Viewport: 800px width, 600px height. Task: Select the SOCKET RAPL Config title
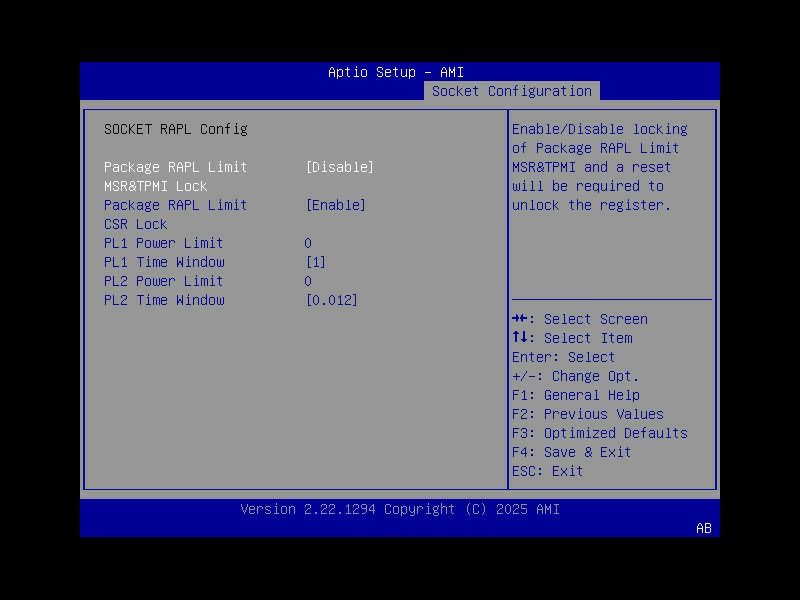[166, 129]
